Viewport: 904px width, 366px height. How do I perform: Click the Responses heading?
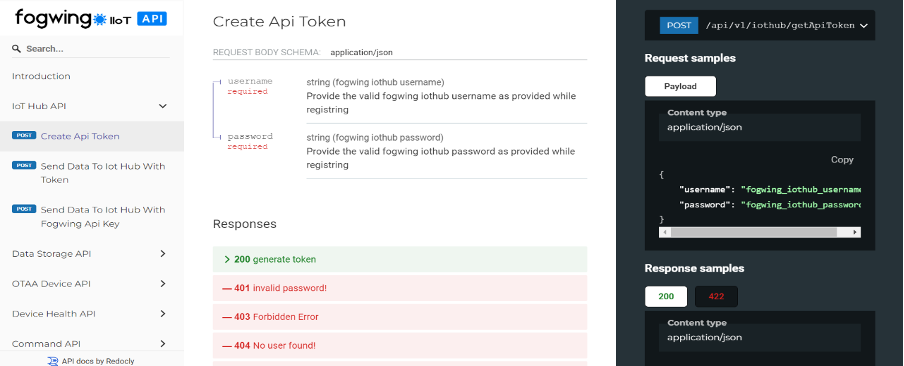click(x=244, y=224)
